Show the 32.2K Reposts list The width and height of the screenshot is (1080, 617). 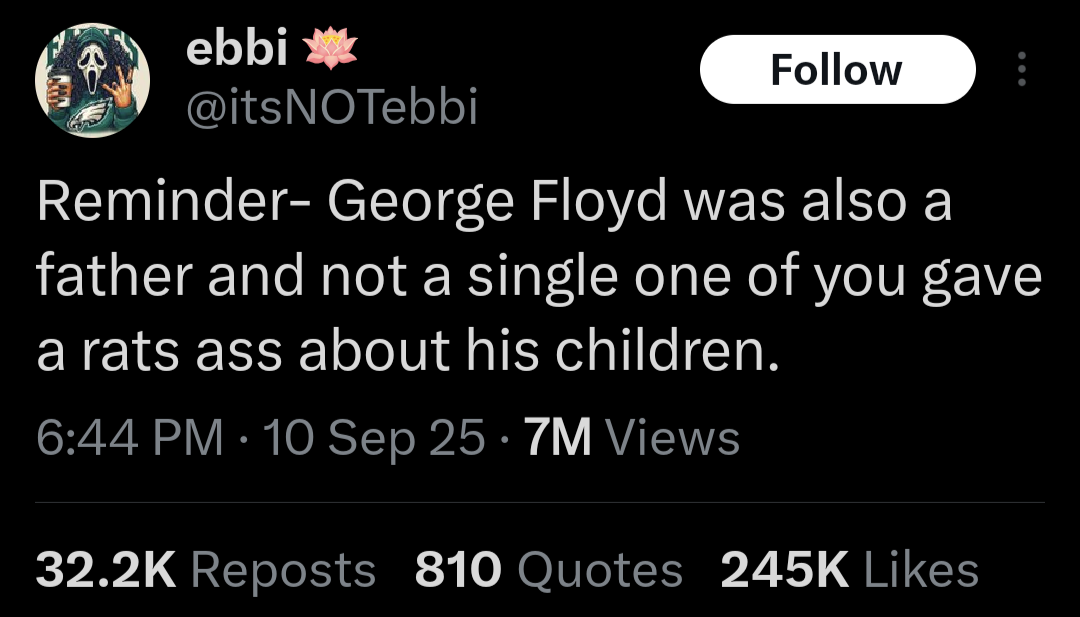coord(206,570)
